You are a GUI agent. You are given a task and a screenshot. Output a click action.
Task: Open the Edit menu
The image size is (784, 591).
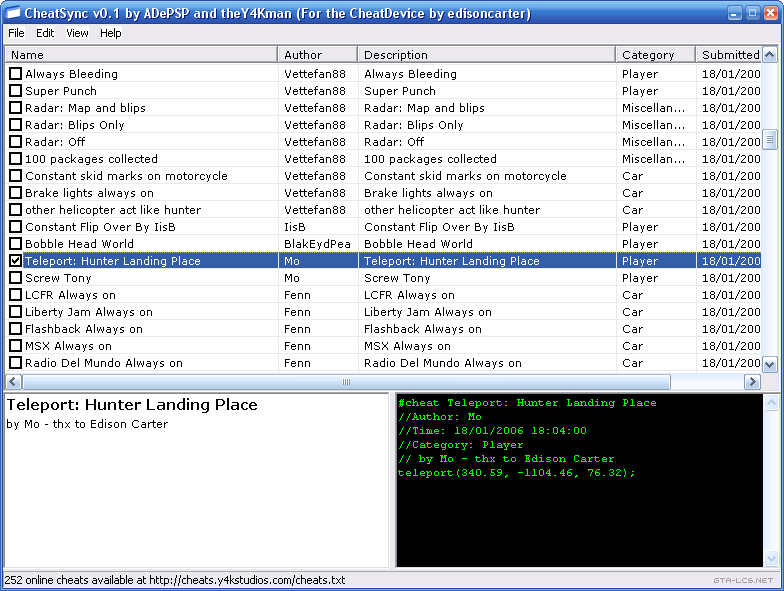tap(44, 33)
